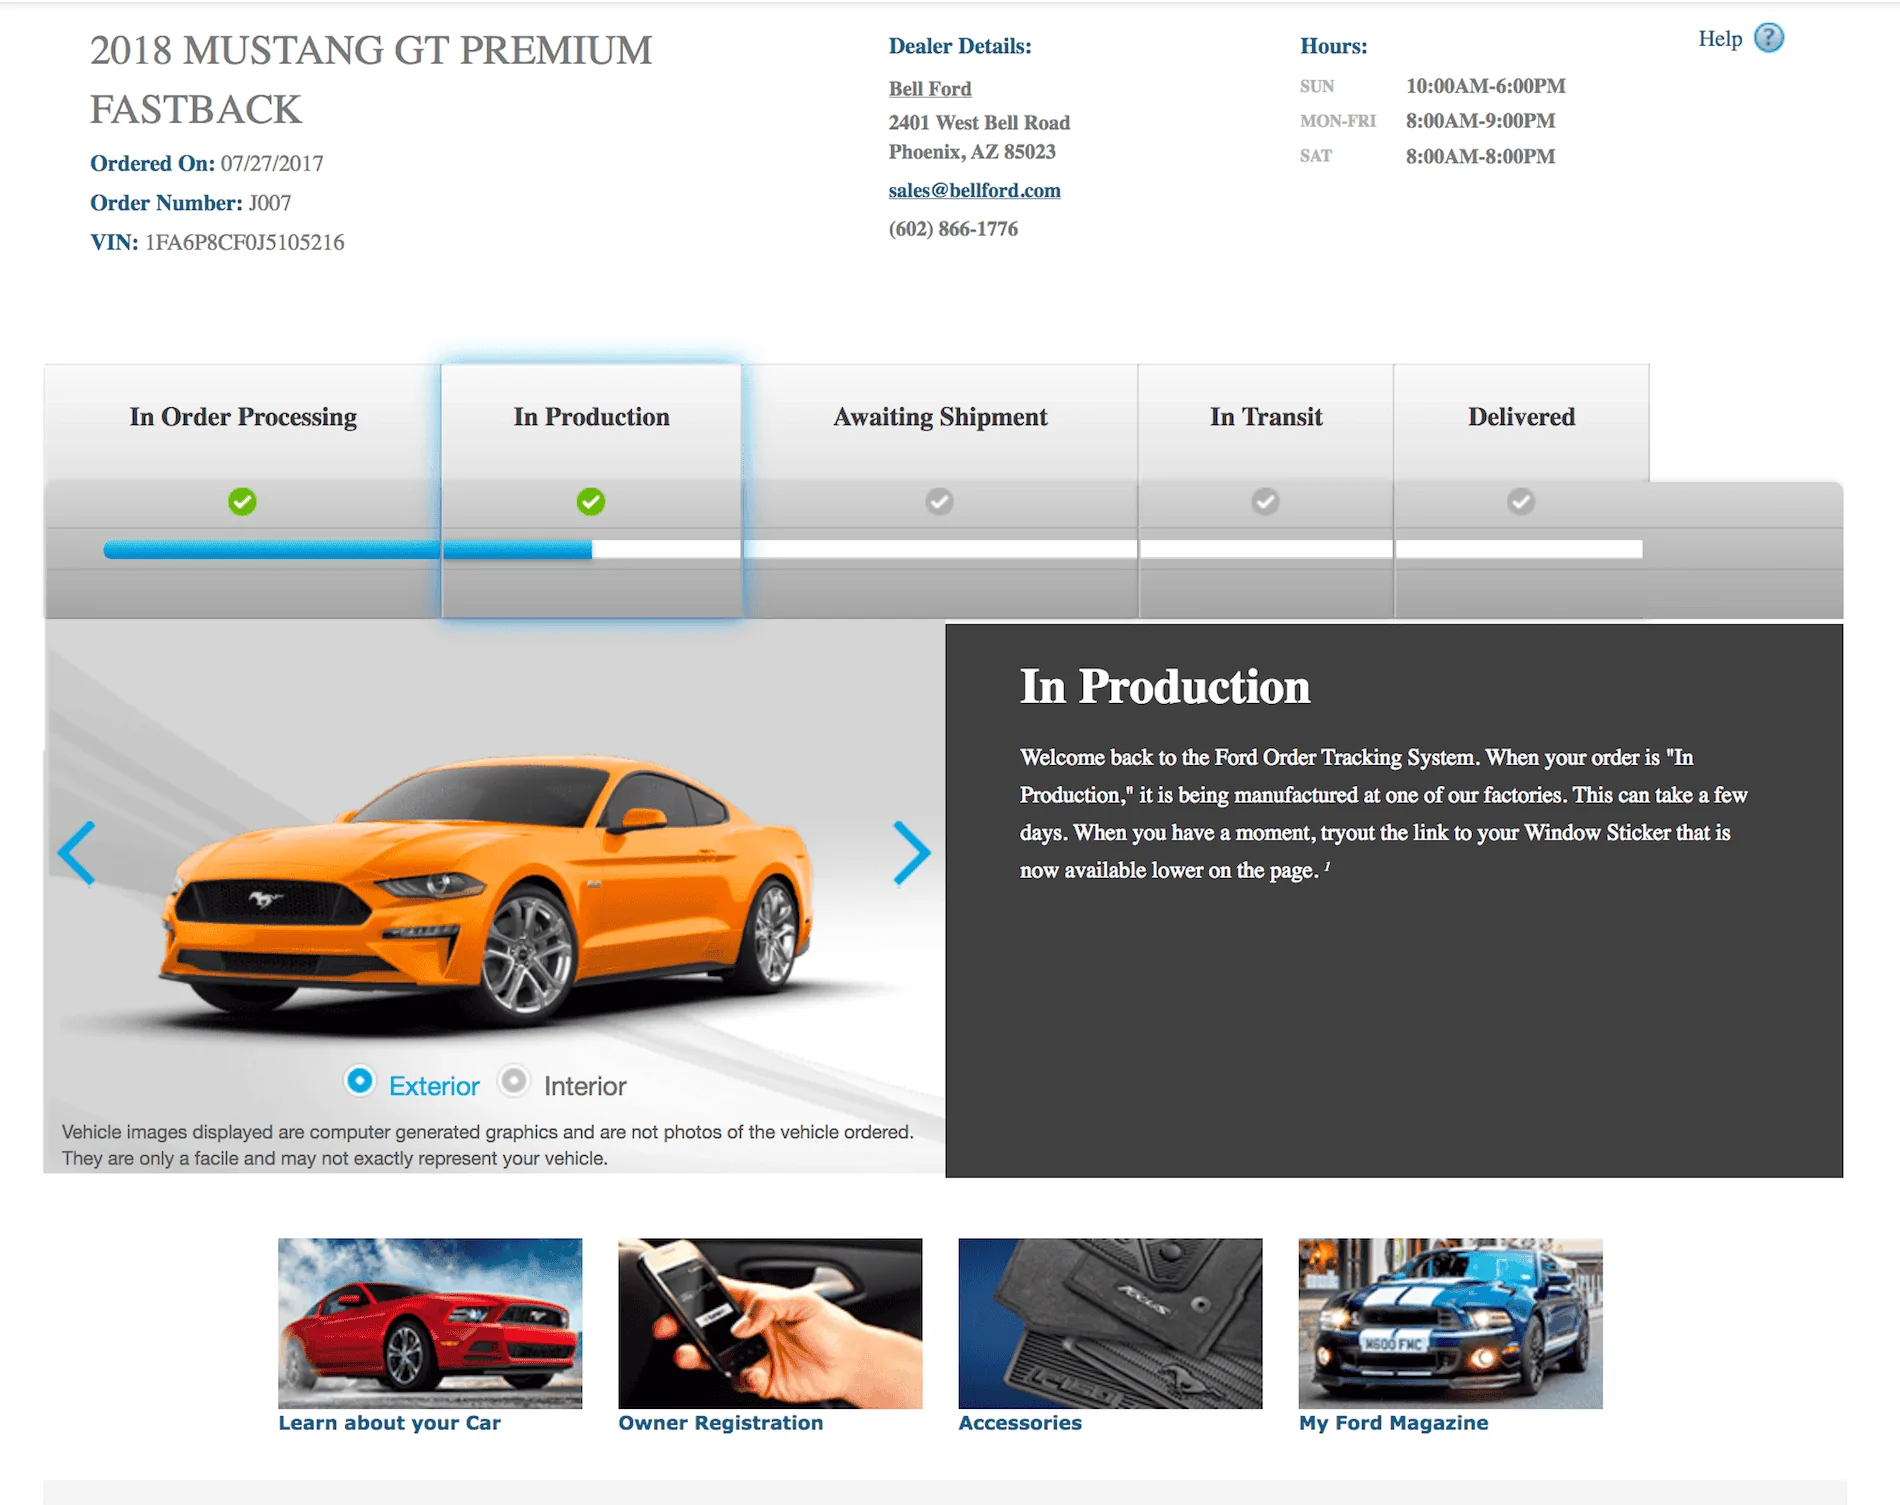Click the gray checkmark under In Transit

click(1266, 501)
